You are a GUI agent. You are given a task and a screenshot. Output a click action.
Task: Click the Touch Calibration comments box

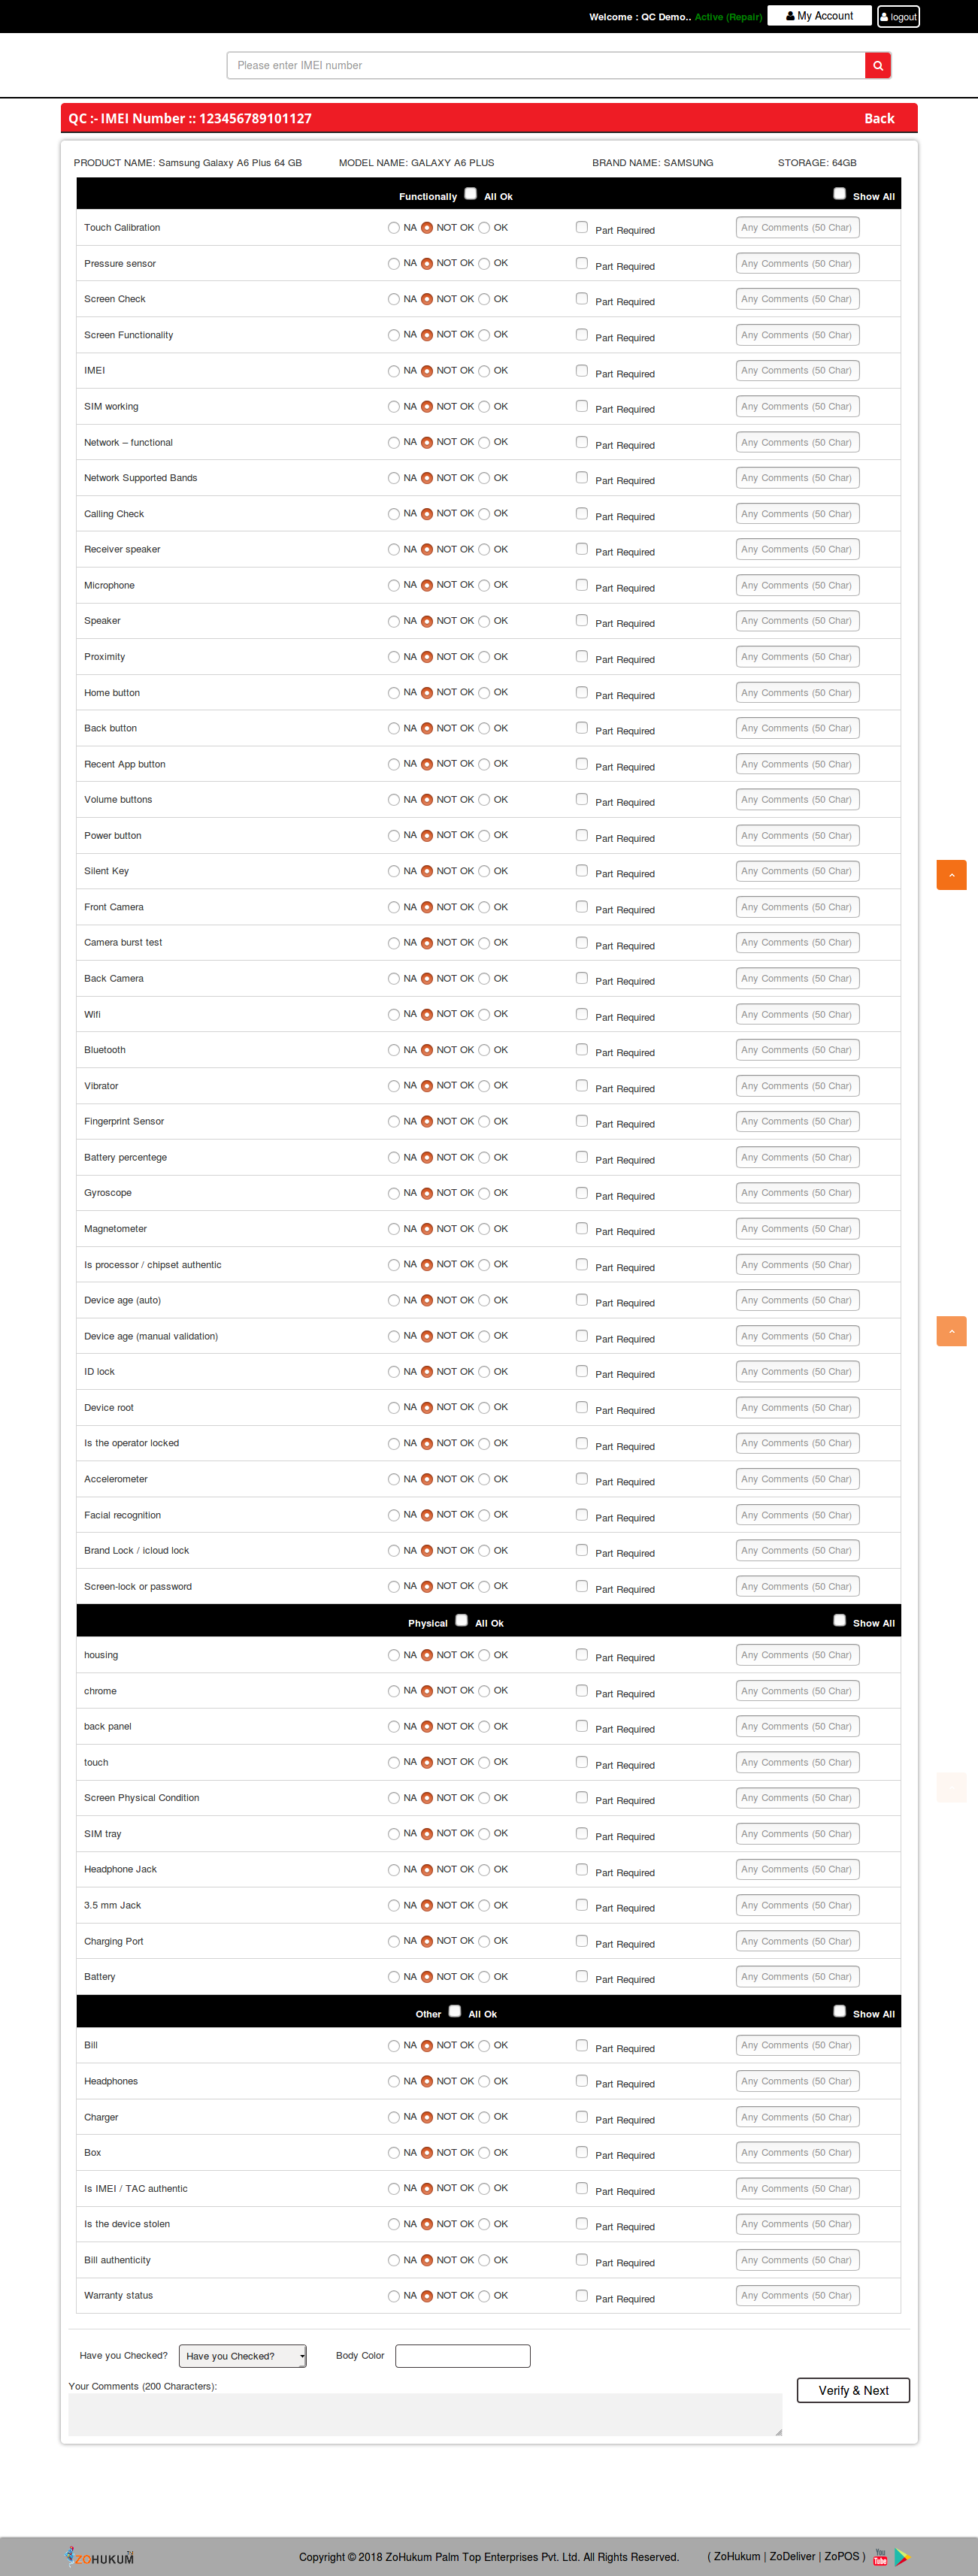pos(797,228)
